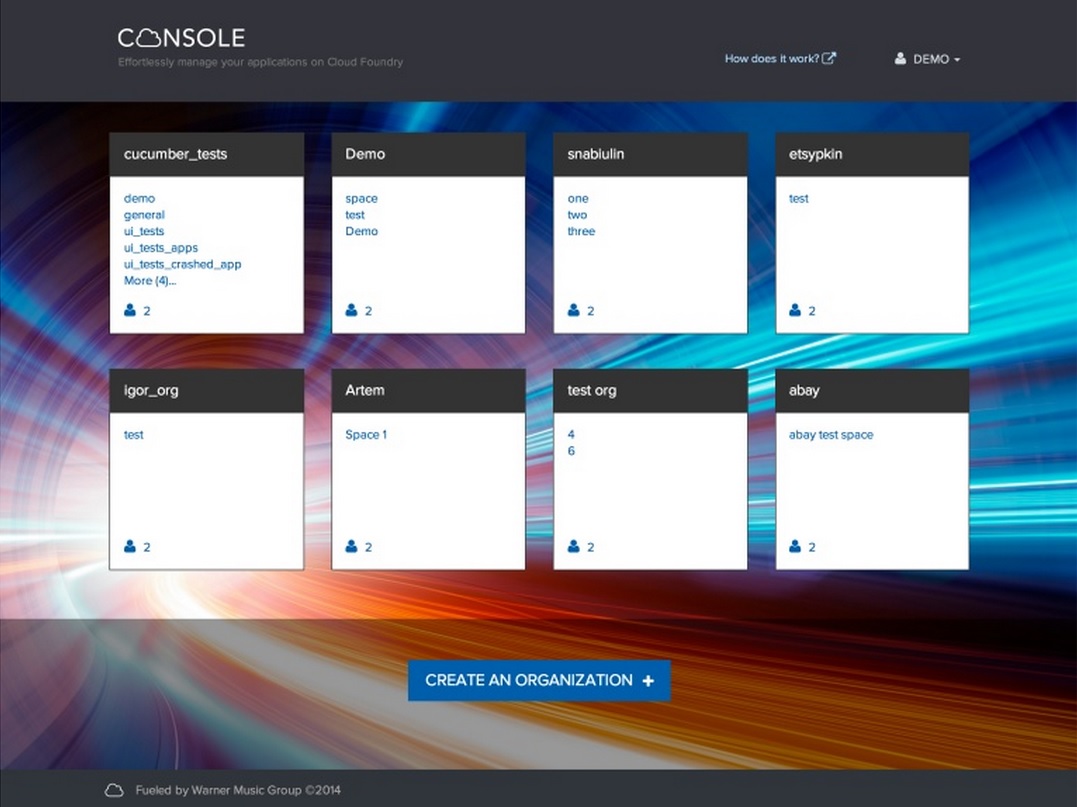Open space three in snabiulin

pyautogui.click(x=581, y=231)
